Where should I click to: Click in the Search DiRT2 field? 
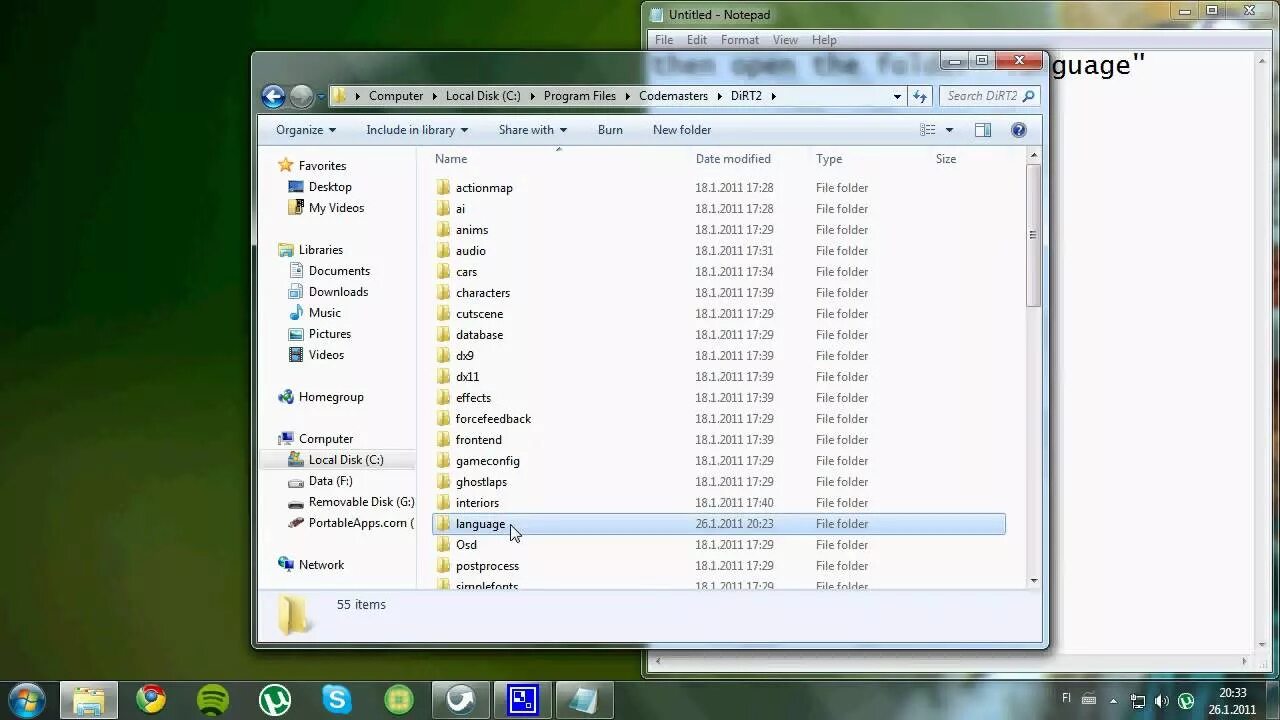pyautogui.click(x=981, y=96)
